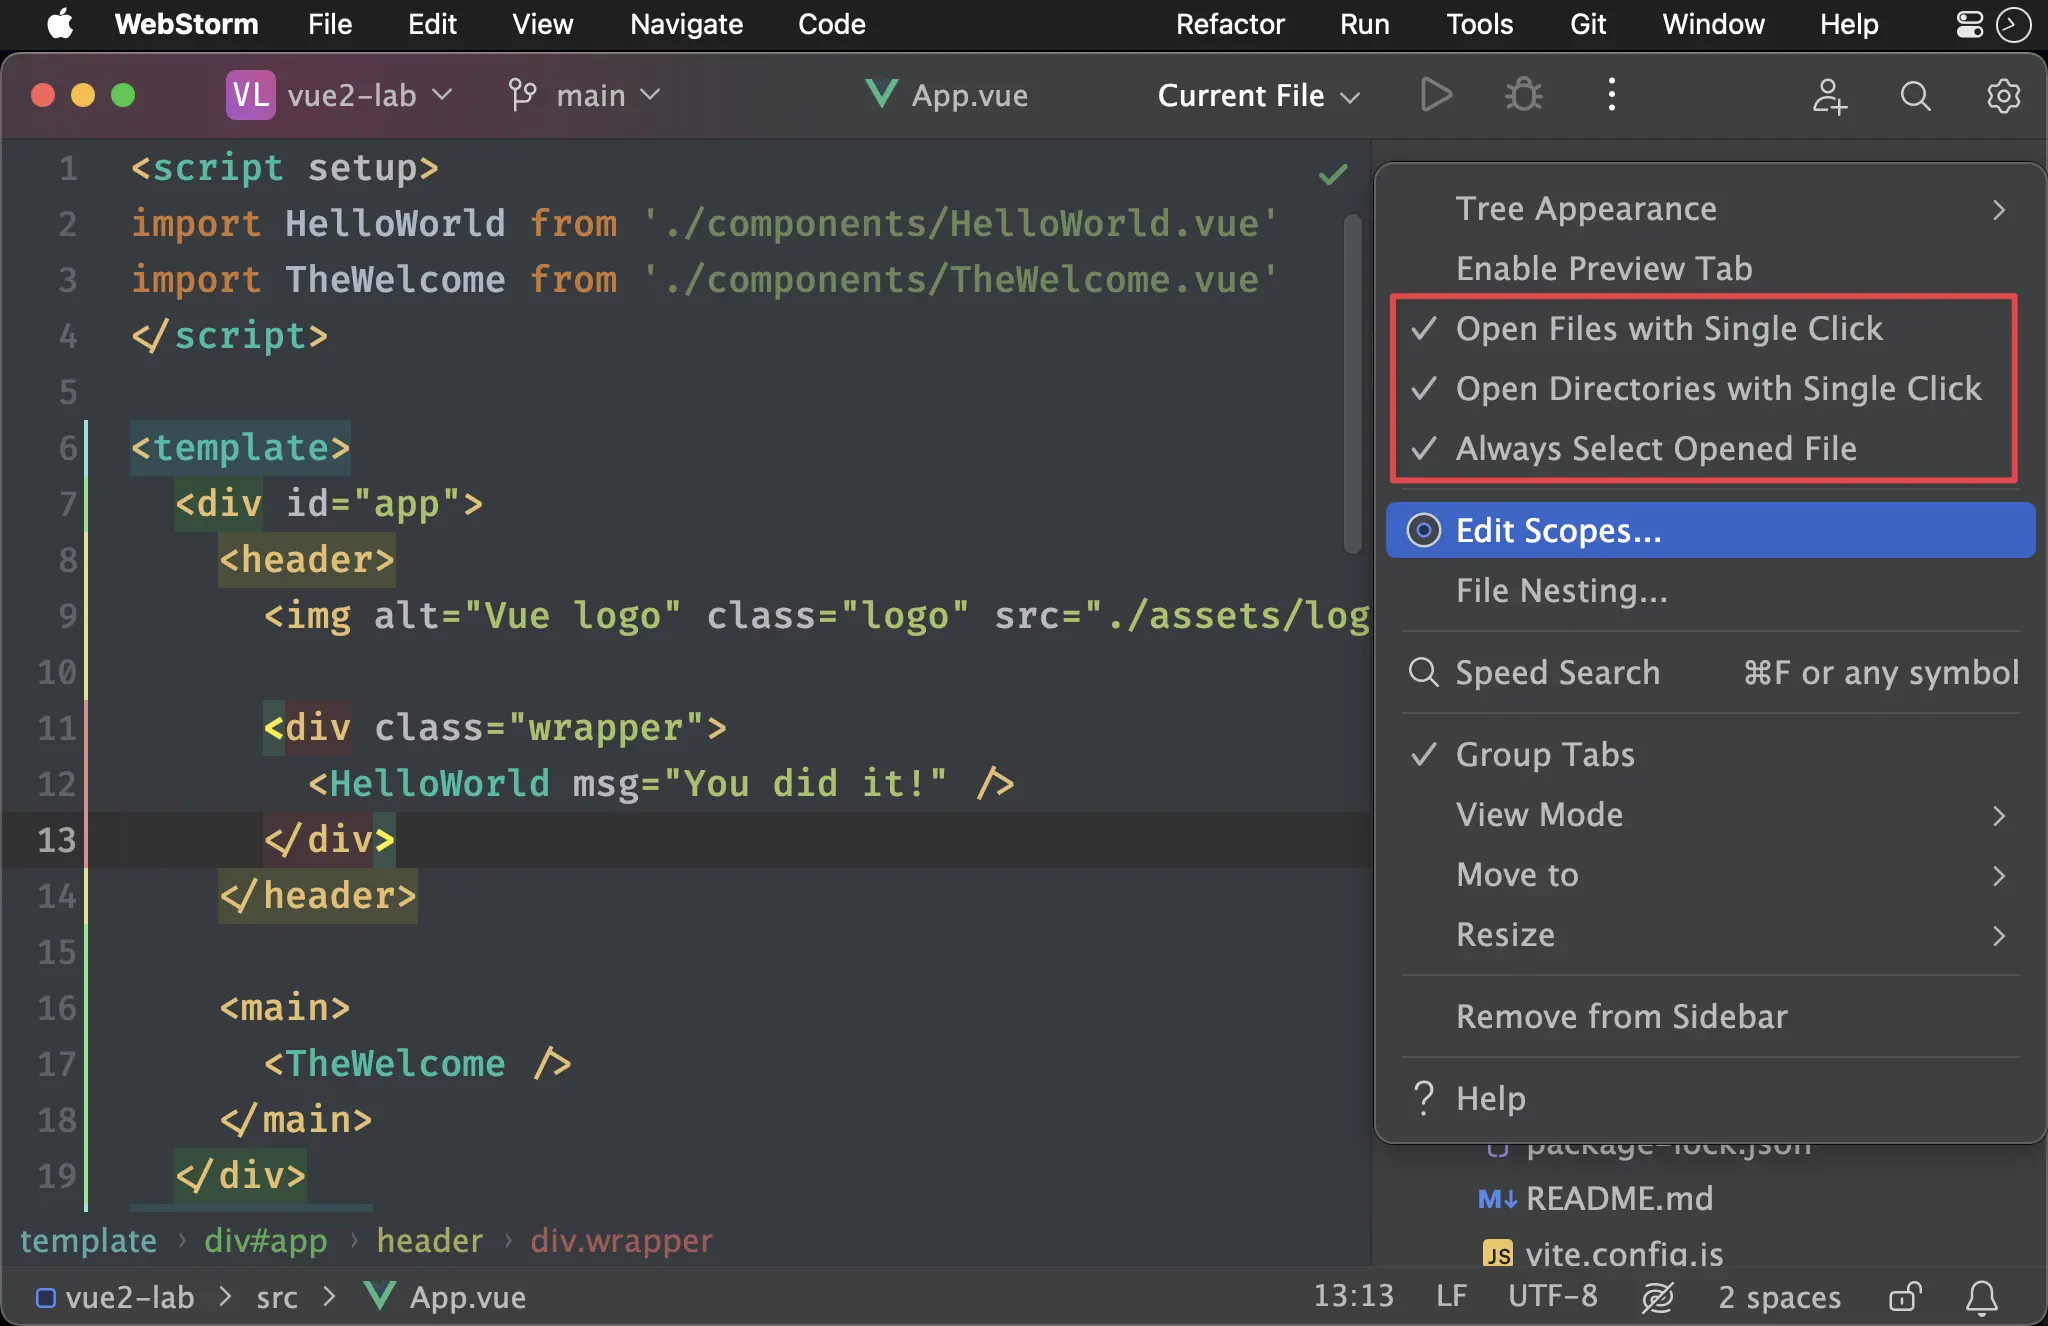Click the div.wrapper breadcrumb
This screenshot has width=2048, height=1326.
click(621, 1241)
